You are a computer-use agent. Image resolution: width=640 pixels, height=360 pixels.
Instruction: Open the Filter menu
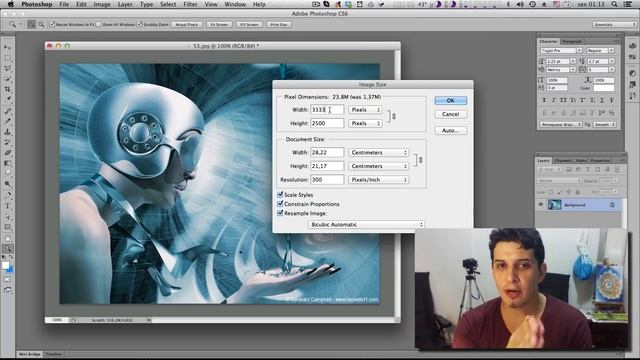coord(190,4)
